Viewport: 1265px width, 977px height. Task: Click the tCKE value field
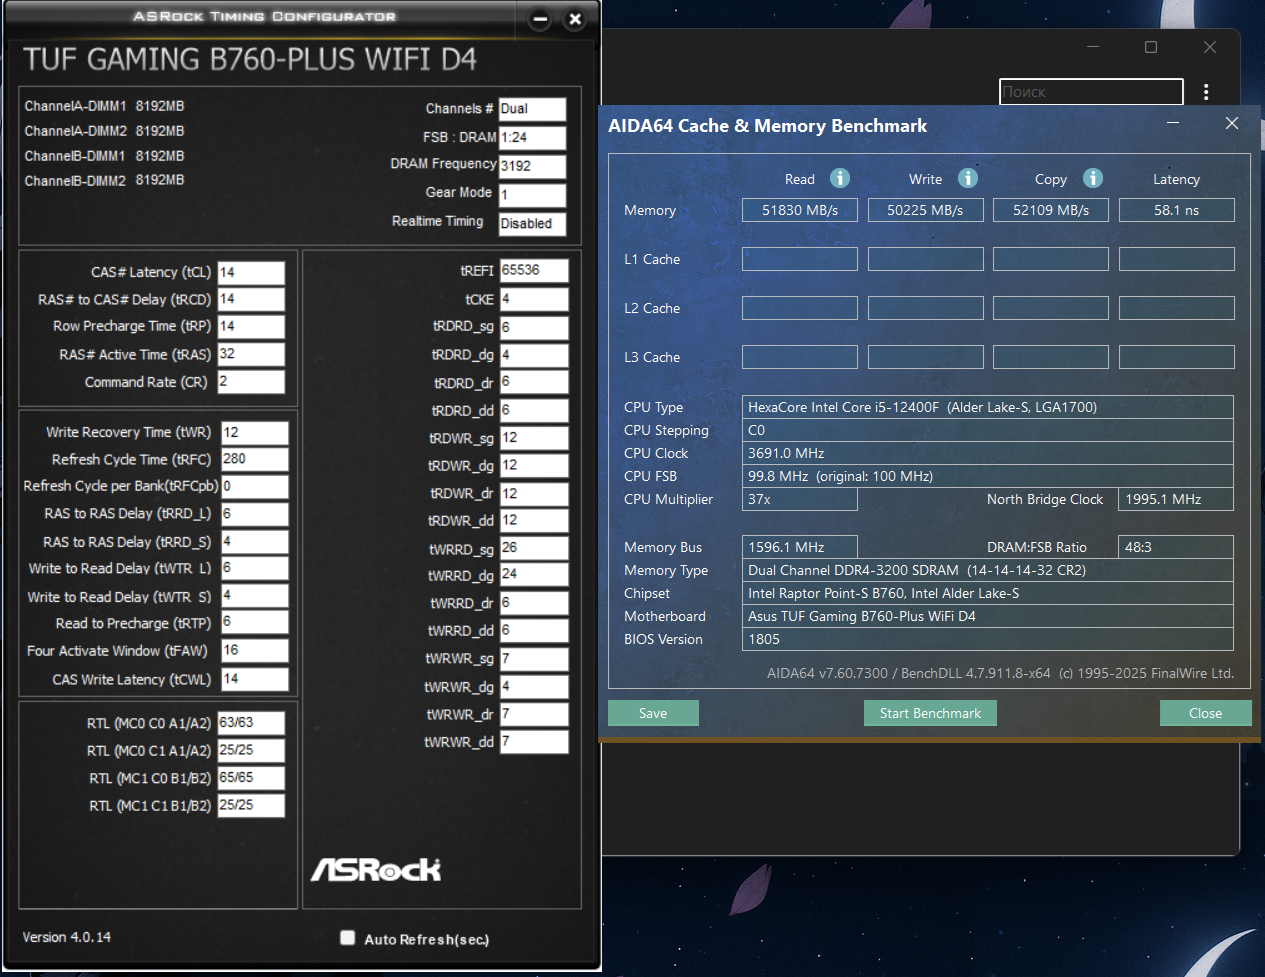[x=534, y=299]
